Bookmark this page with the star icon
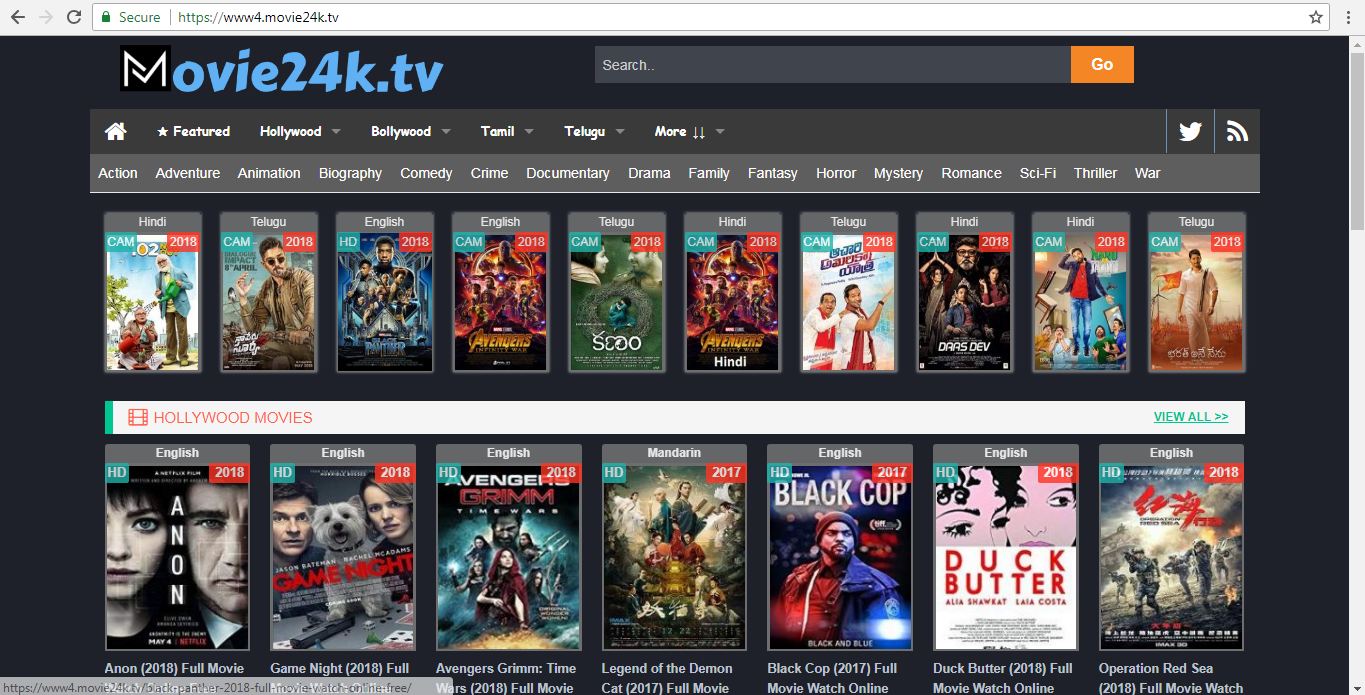 coord(1316,17)
